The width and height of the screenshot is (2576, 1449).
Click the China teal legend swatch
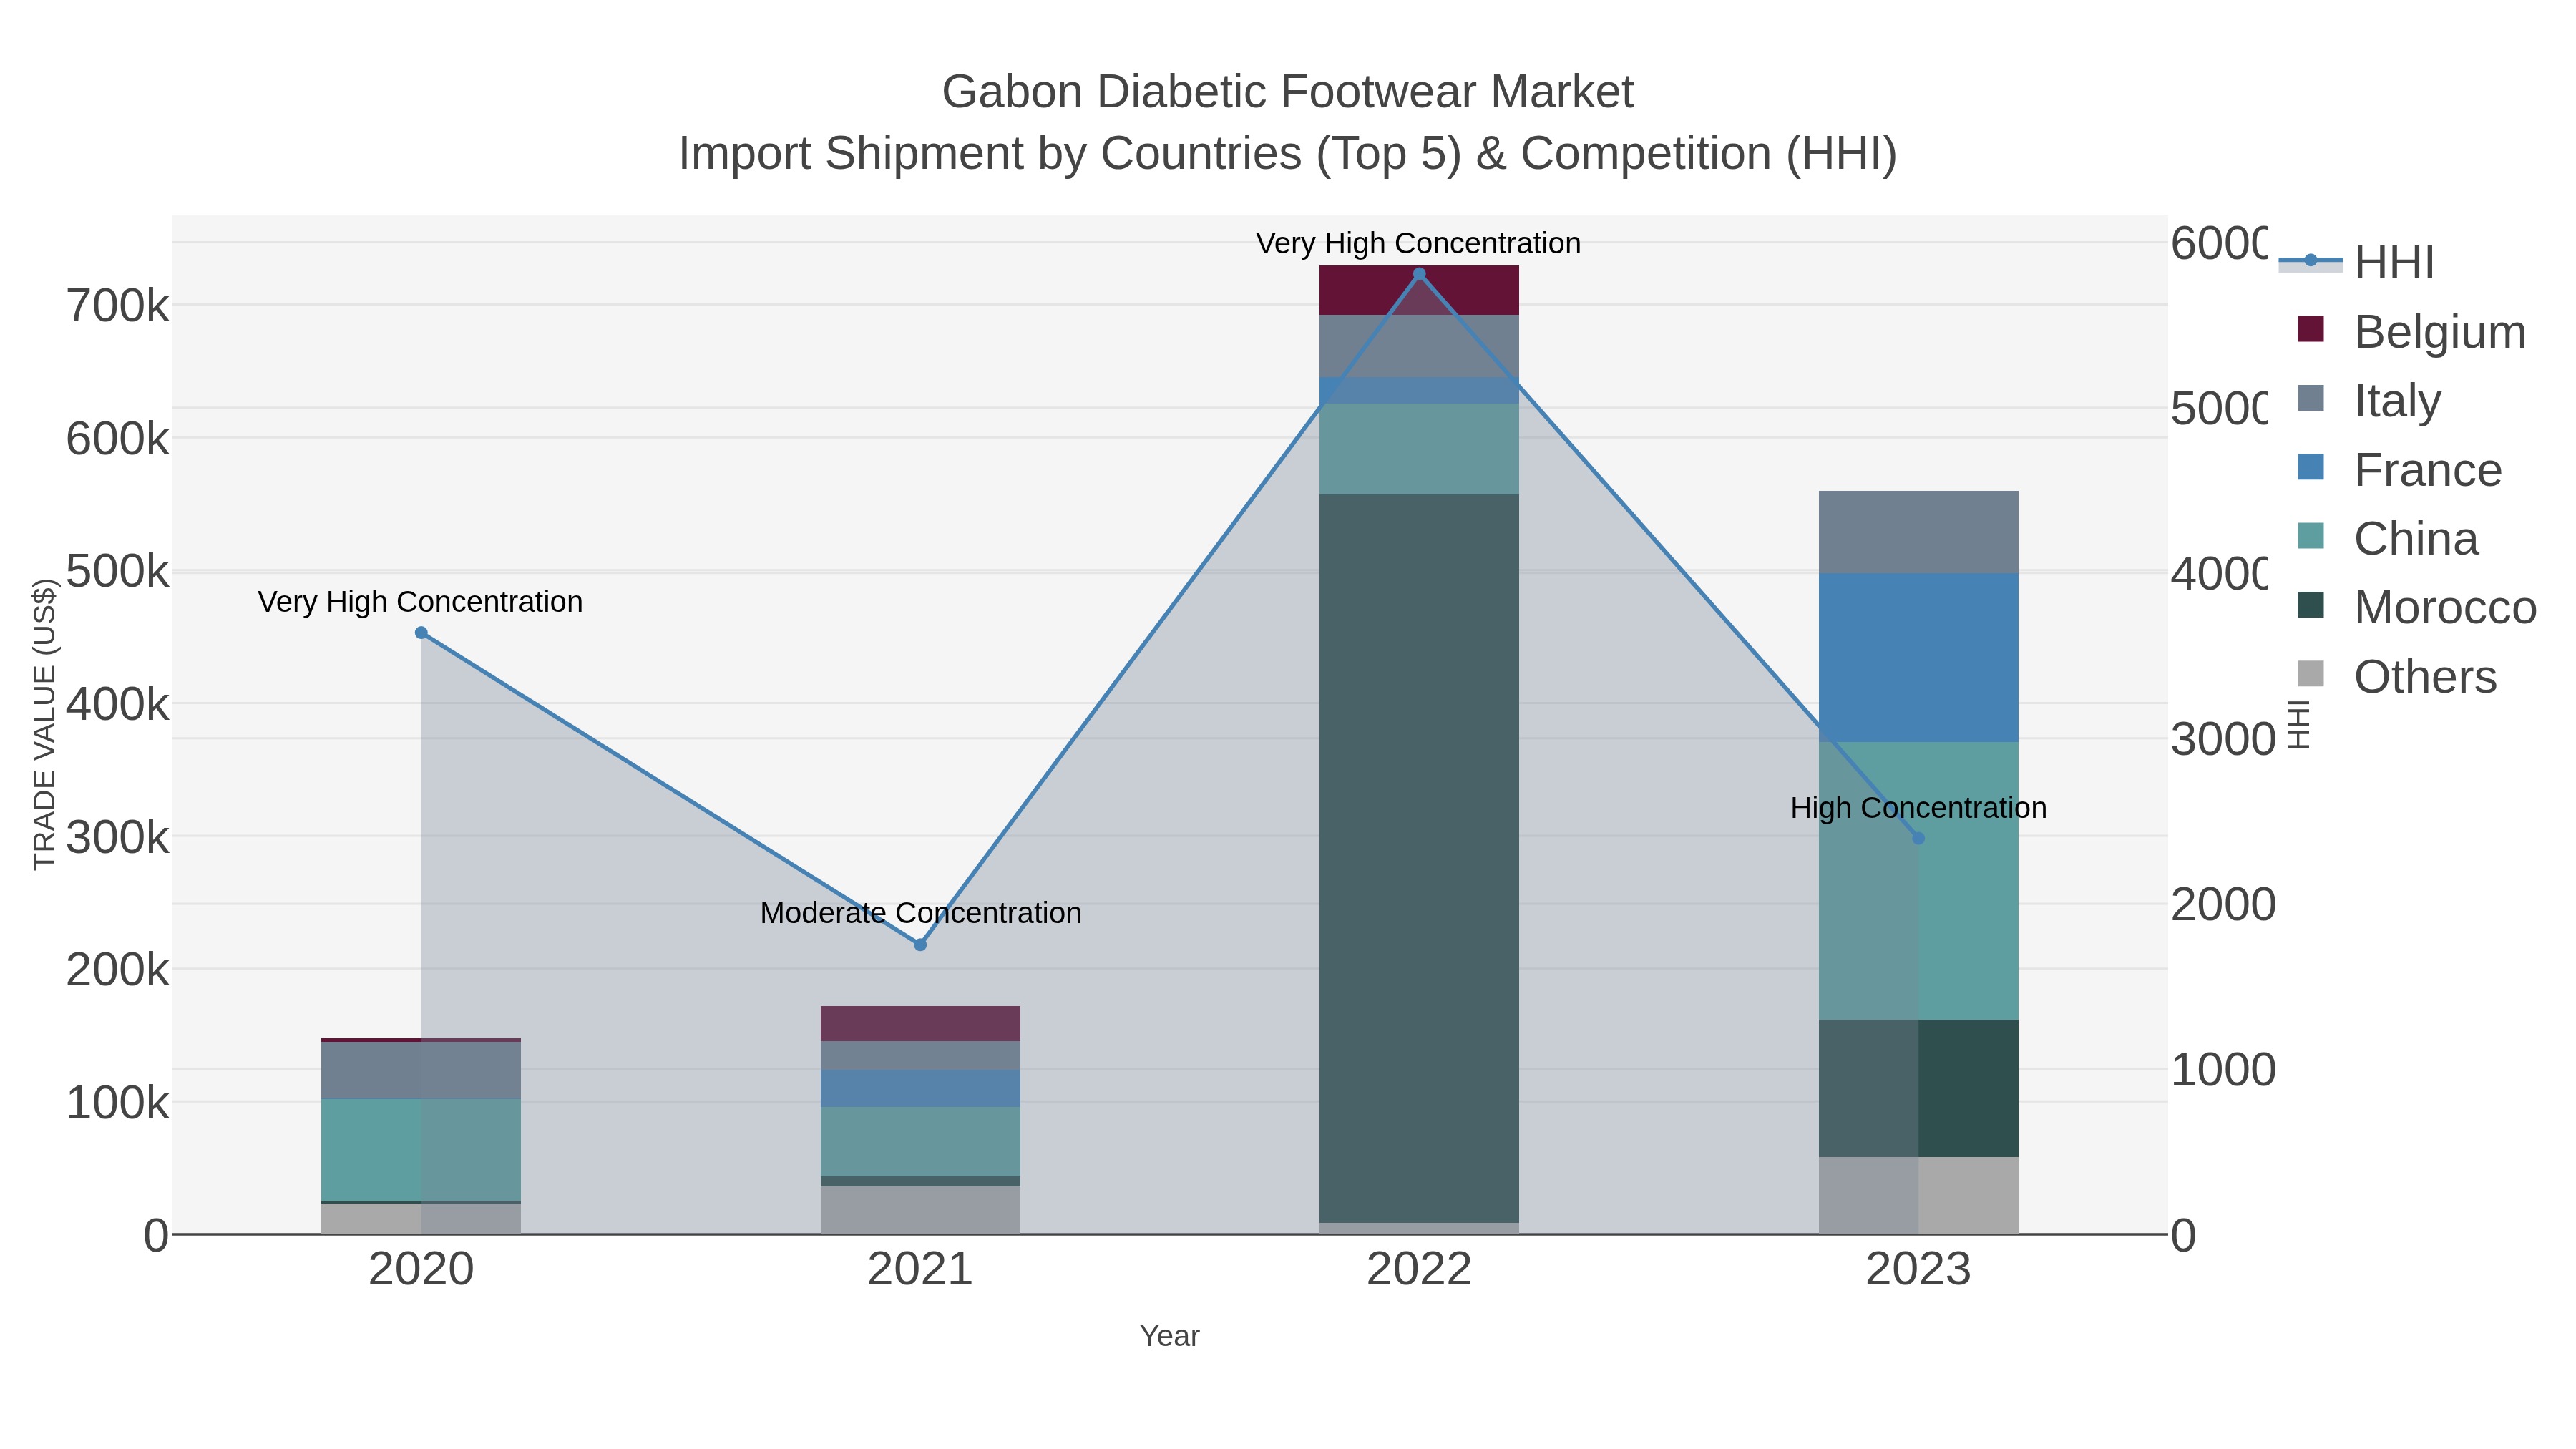tap(2311, 536)
